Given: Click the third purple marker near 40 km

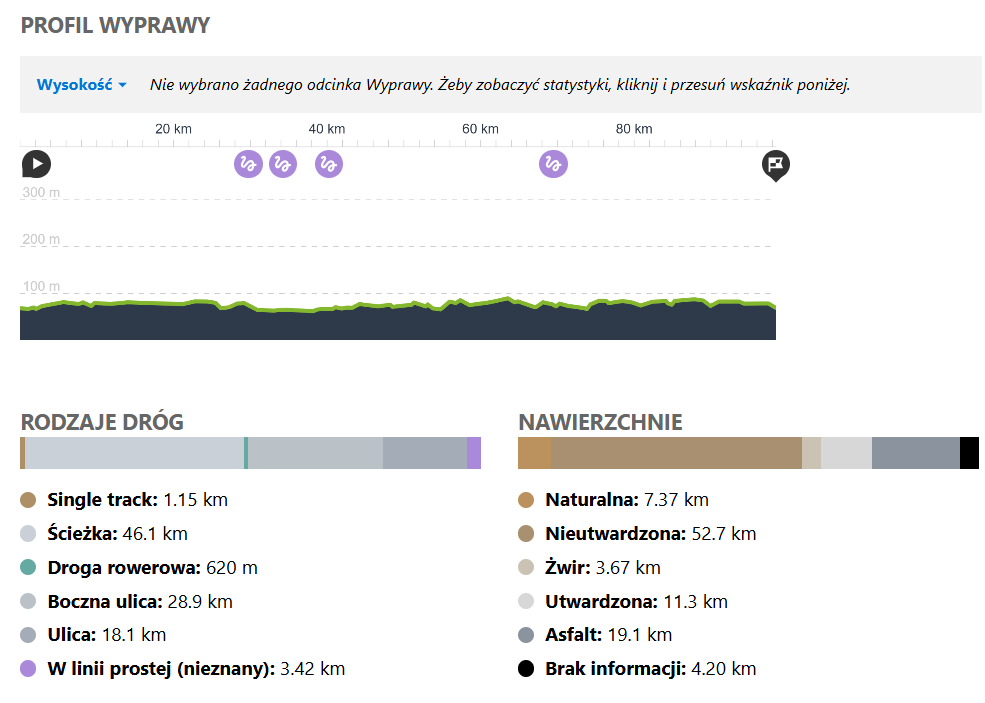Looking at the screenshot, I should click(329, 163).
